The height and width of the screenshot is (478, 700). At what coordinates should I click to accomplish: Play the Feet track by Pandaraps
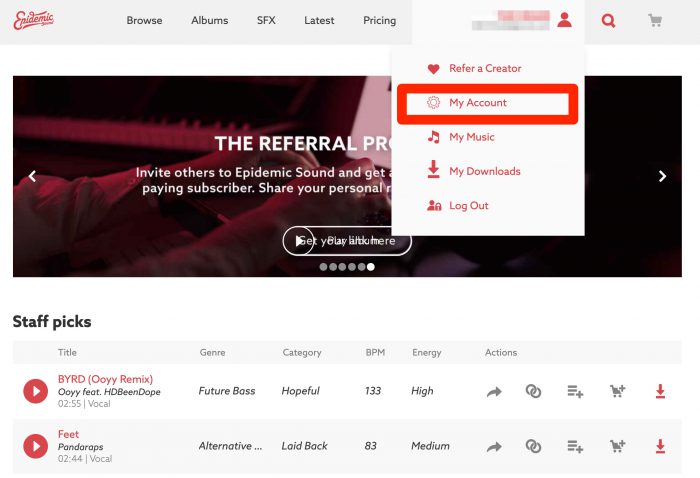(36, 446)
